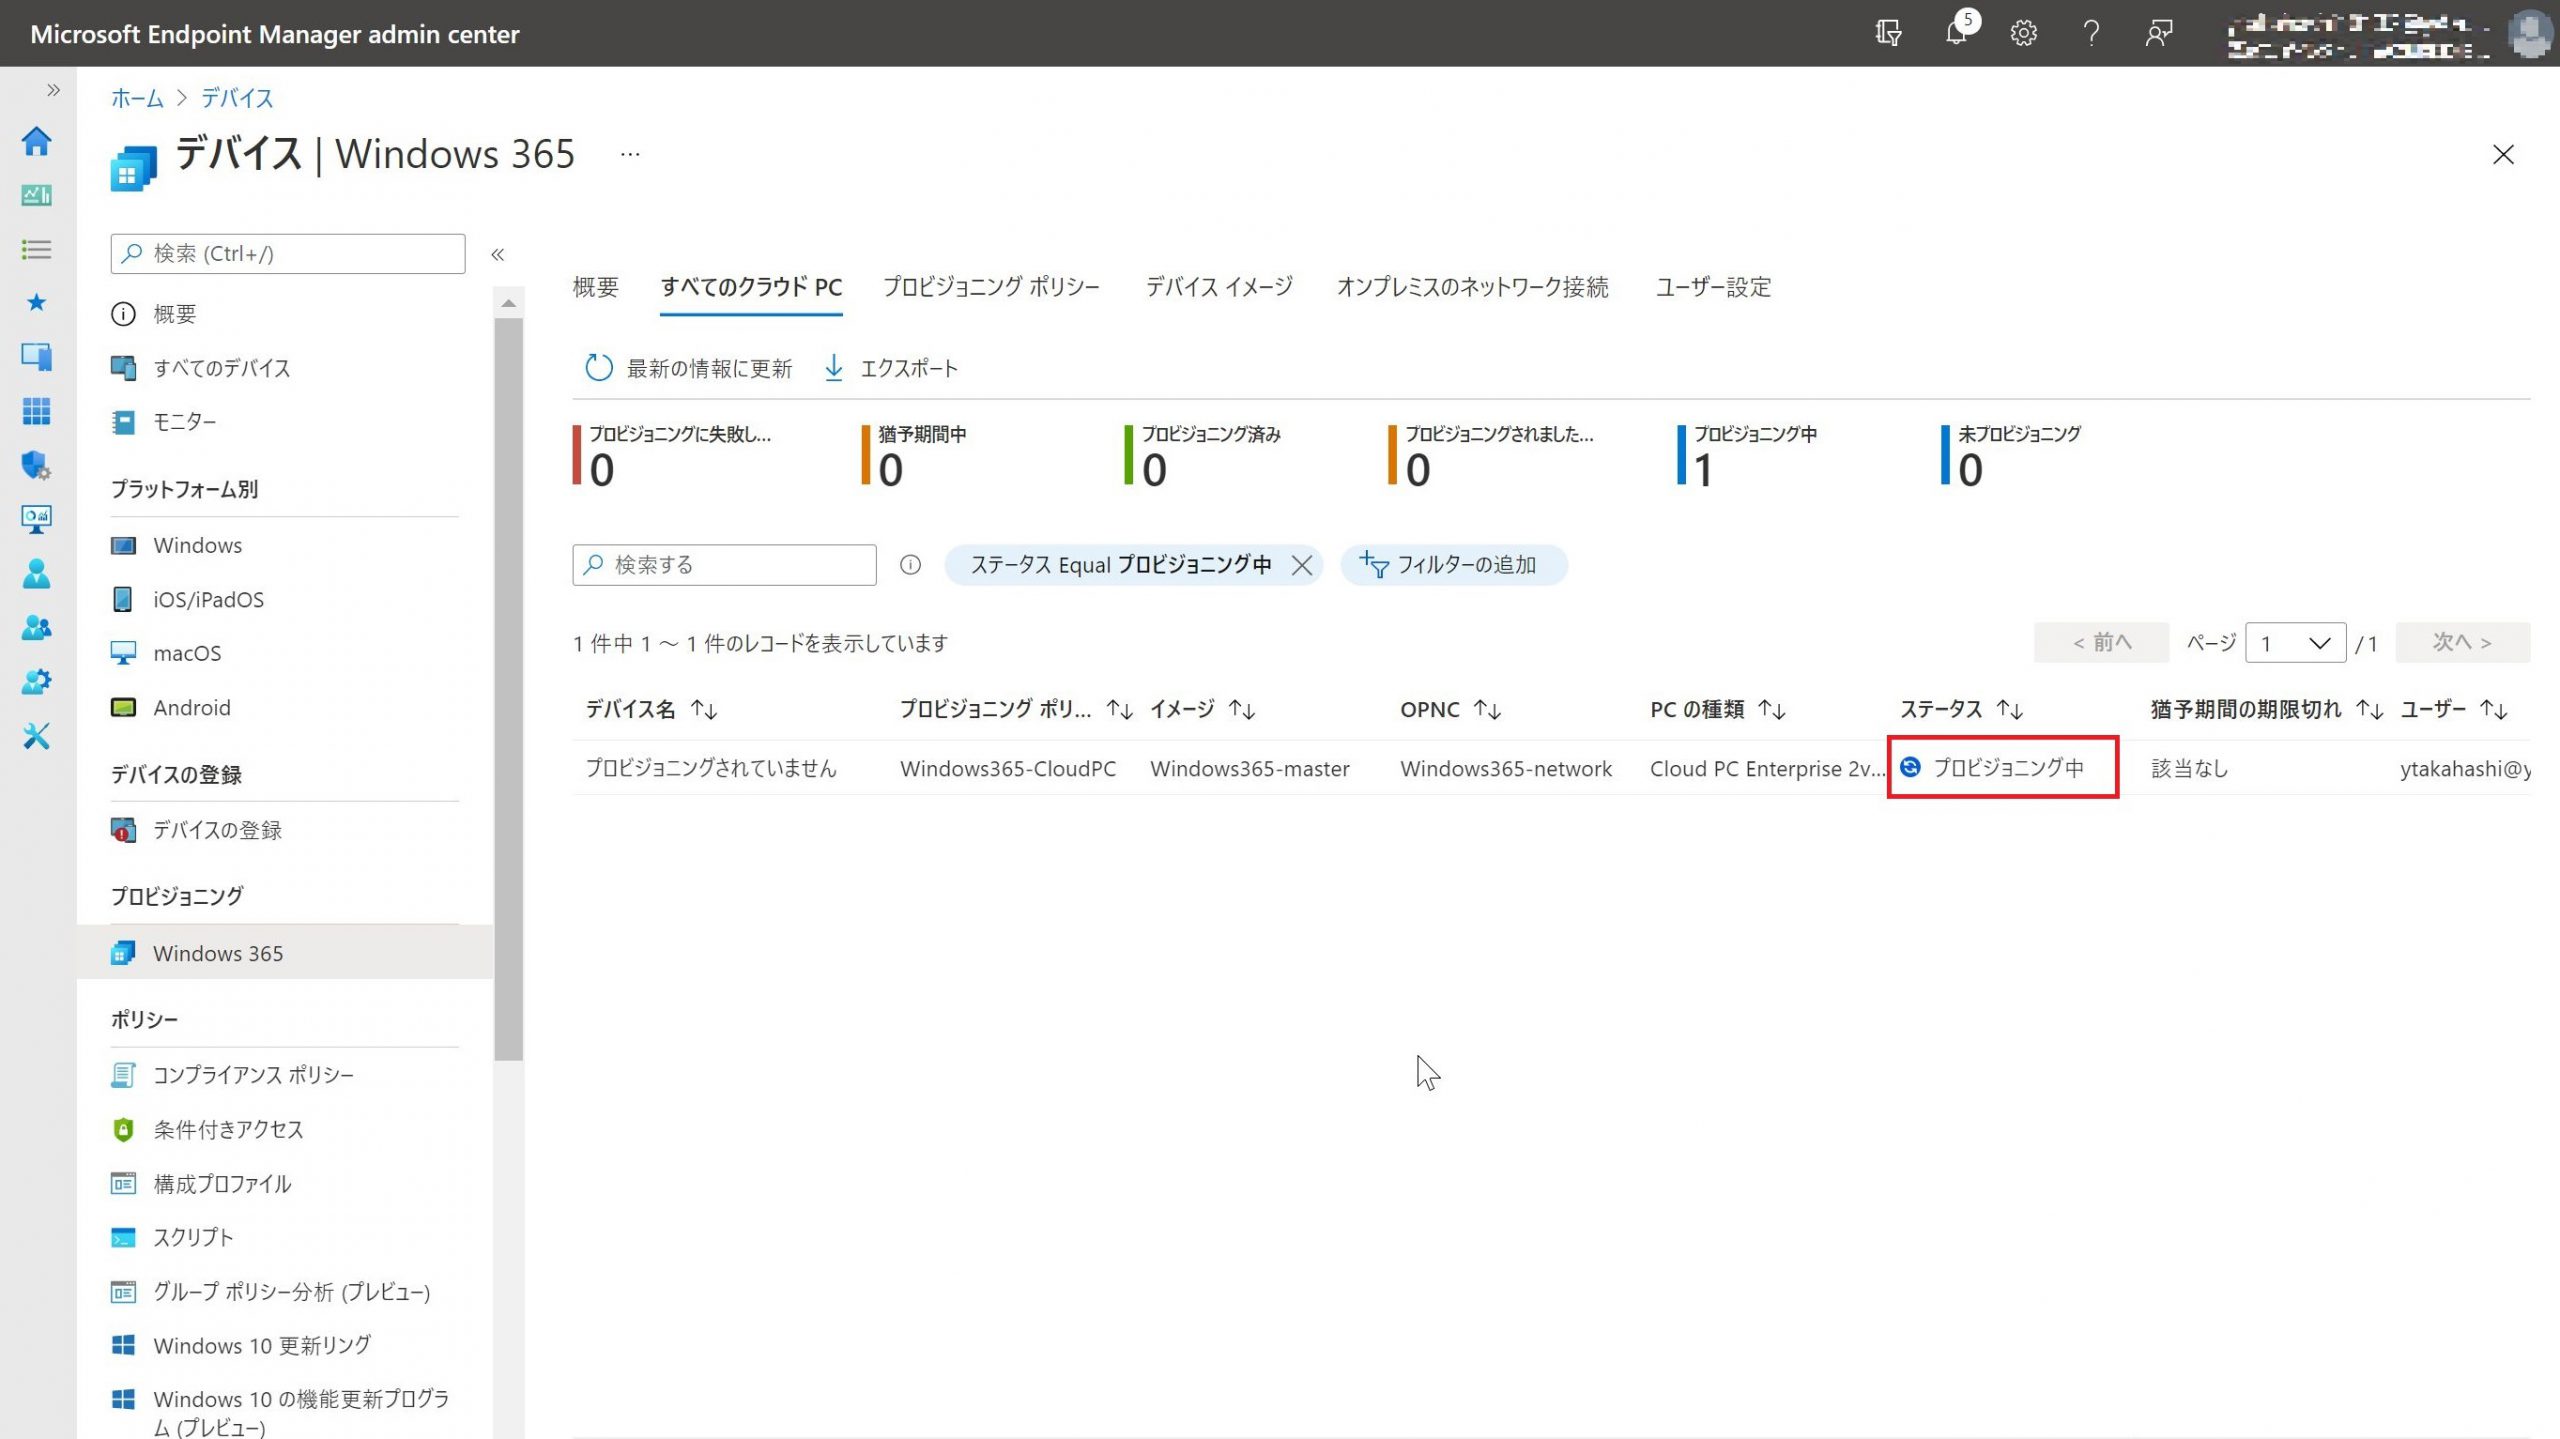Open the directory filter icon in the header

(x=1888, y=33)
